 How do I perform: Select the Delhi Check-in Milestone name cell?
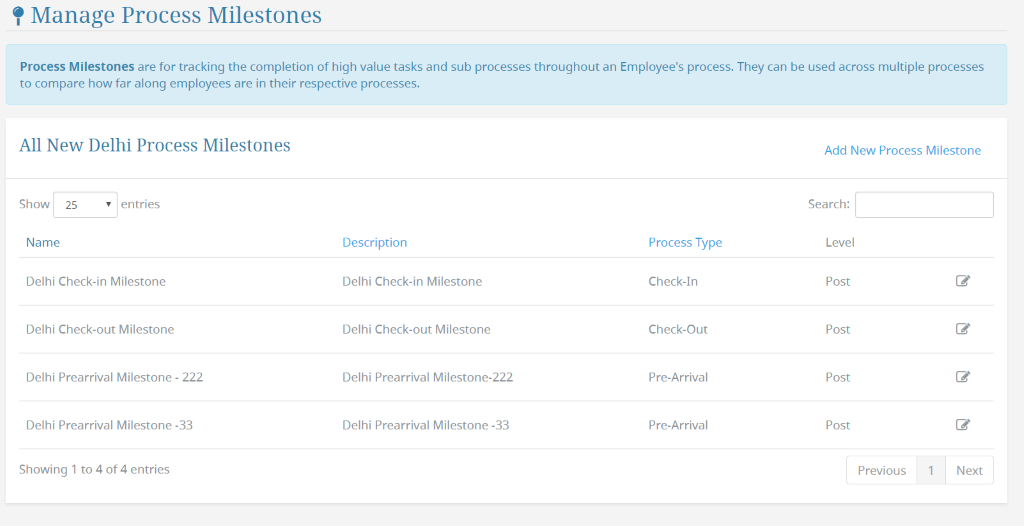coord(96,282)
